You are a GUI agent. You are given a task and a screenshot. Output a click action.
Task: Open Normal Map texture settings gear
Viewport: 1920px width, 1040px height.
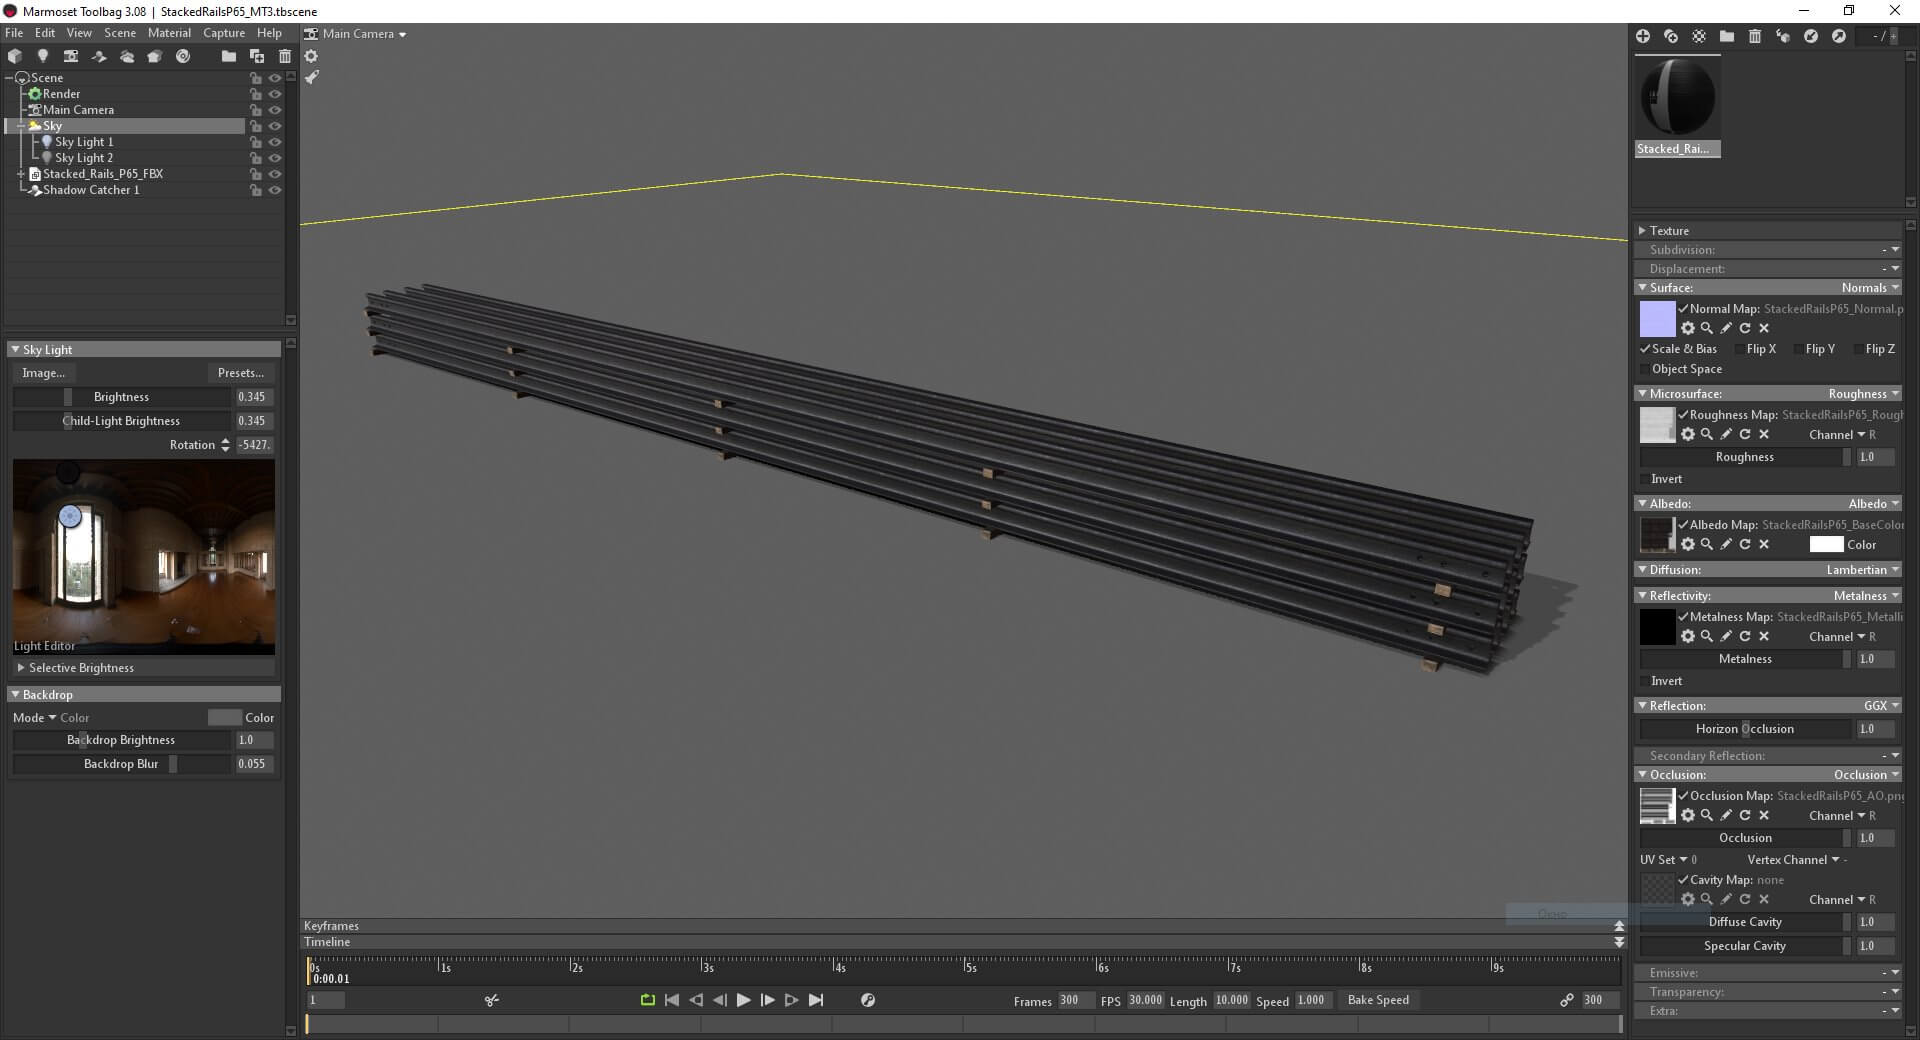(1688, 328)
